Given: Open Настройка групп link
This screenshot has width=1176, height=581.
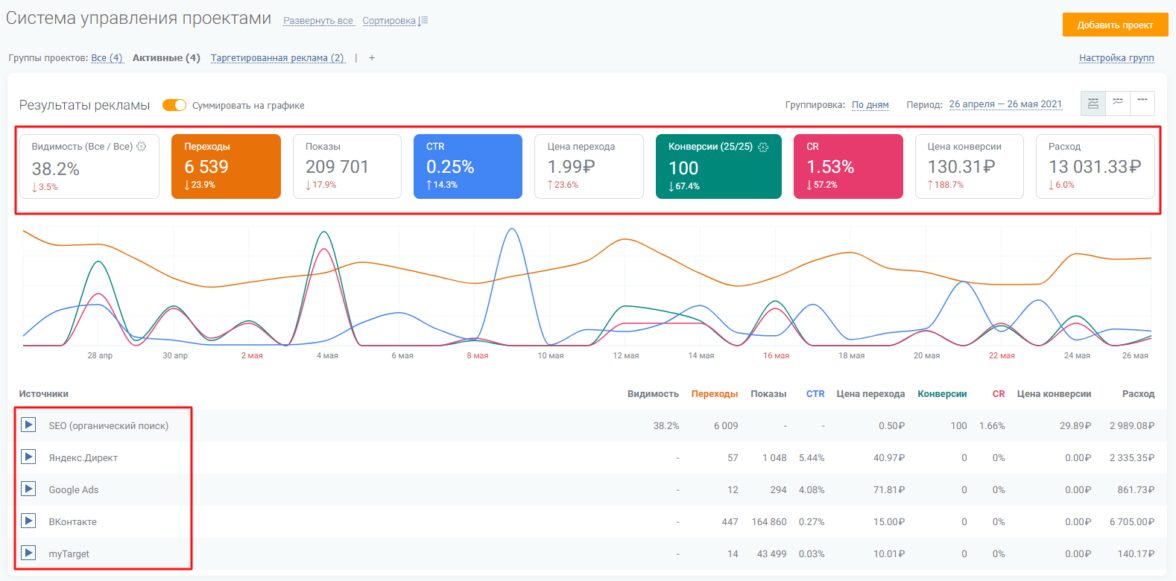Looking at the screenshot, I should pos(1116,58).
